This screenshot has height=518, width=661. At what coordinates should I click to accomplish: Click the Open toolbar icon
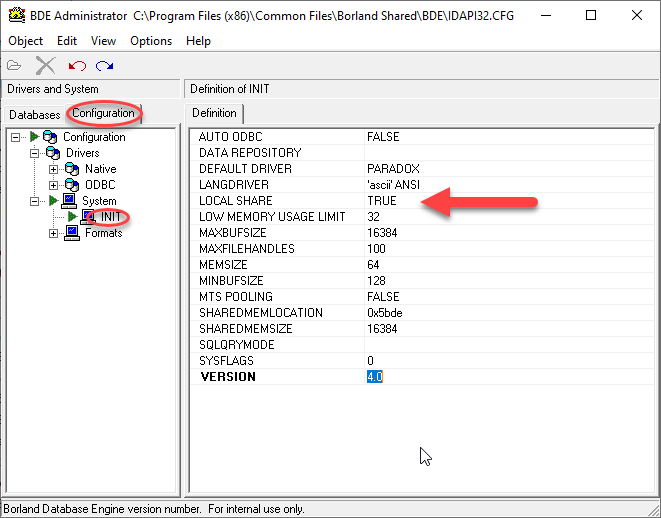[x=14, y=66]
